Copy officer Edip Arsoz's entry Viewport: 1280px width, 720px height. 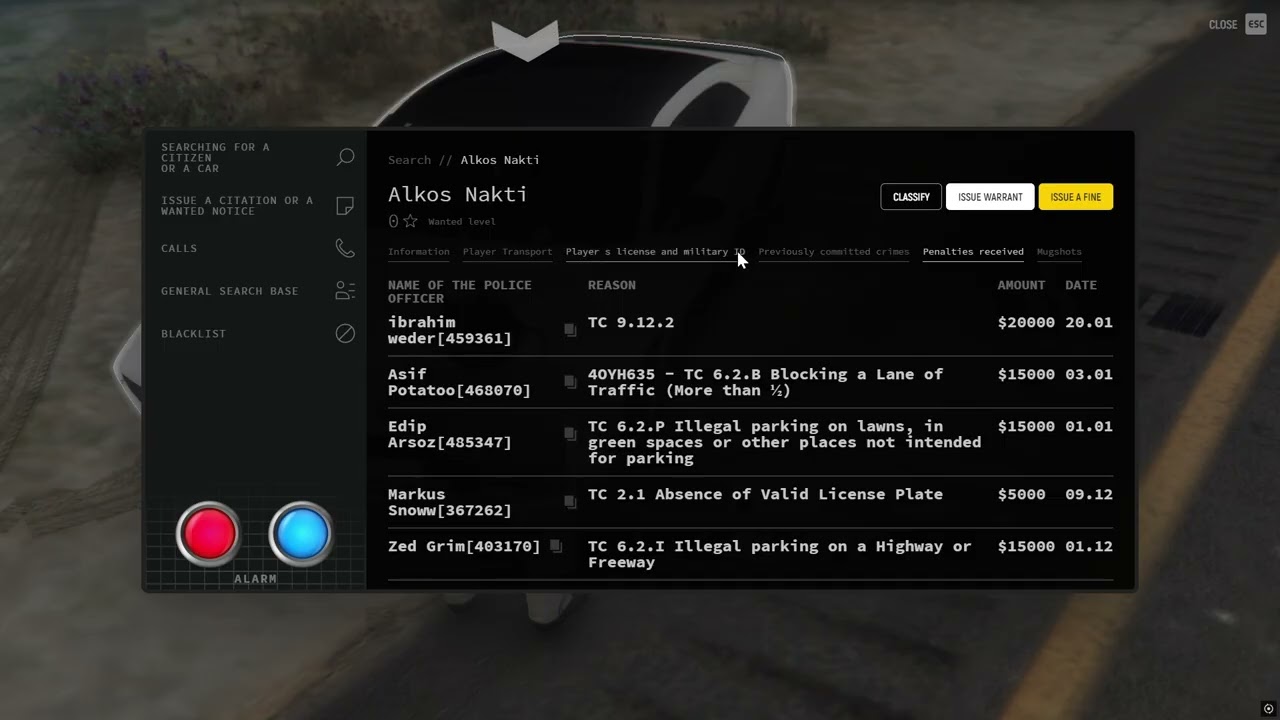pyautogui.click(x=570, y=434)
